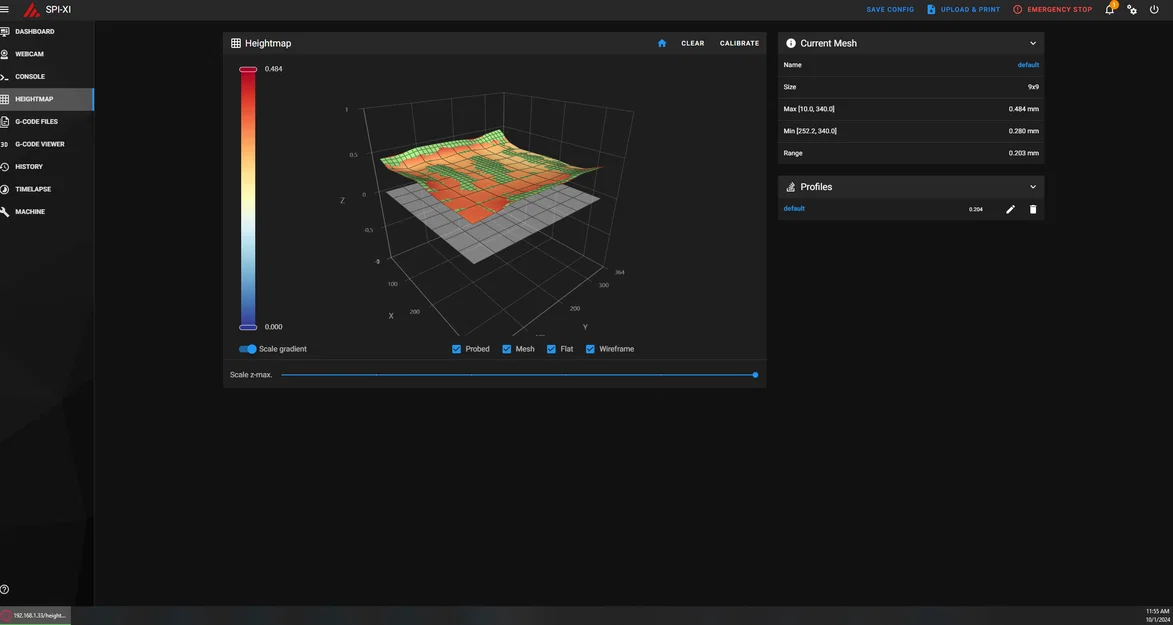The width and height of the screenshot is (1173, 625).
Task: Click the Webcam camera icon
Action: point(4,54)
